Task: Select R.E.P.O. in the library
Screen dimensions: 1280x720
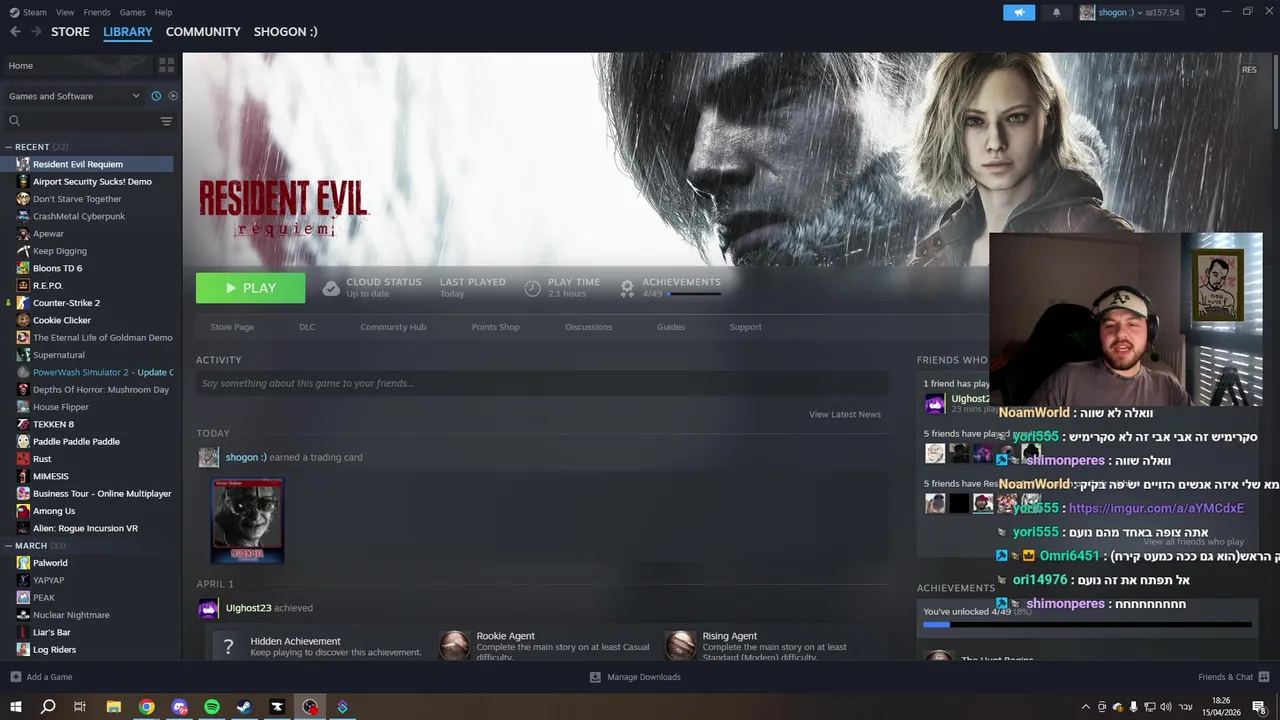Action: tap(48, 285)
